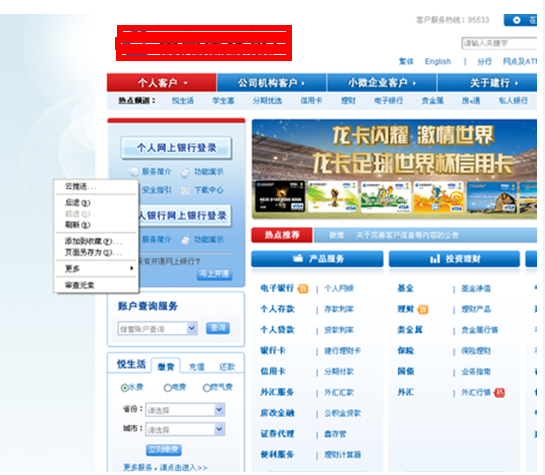Click the bar chart icon on 投资理财 header
This screenshot has width=545, height=475.
click(x=435, y=259)
